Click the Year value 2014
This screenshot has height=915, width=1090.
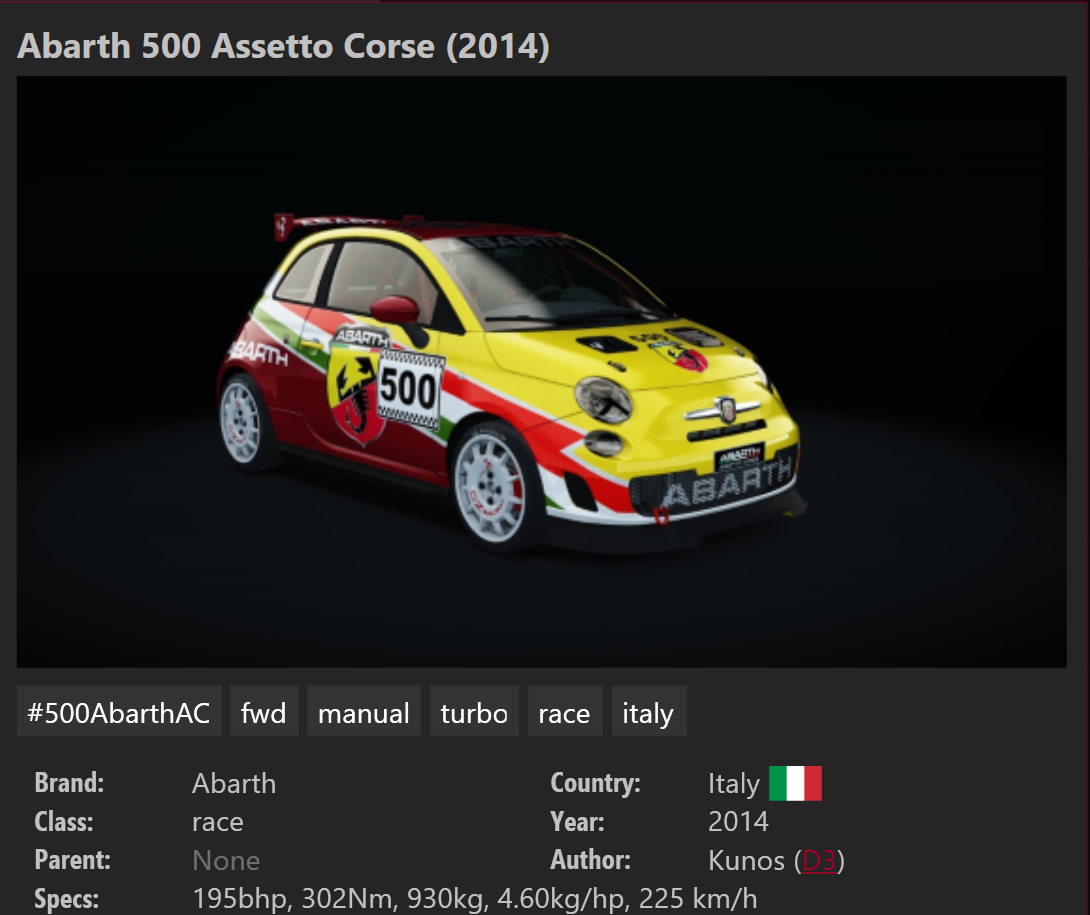pos(738,822)
